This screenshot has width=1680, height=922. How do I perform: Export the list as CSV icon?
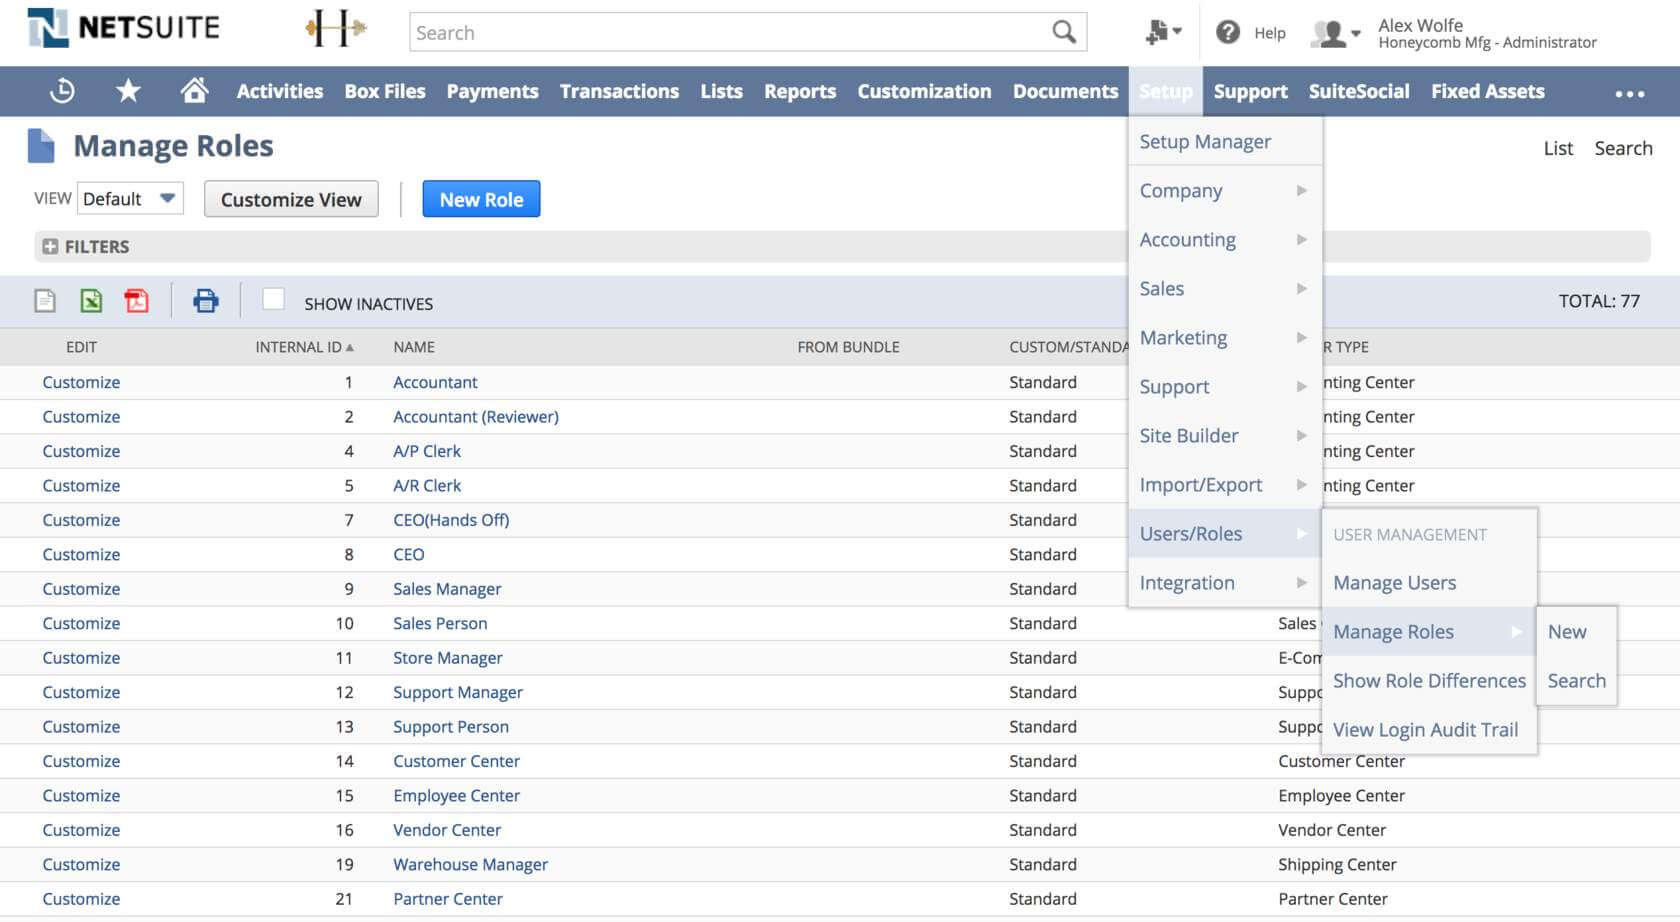click(x=45, y=301)
